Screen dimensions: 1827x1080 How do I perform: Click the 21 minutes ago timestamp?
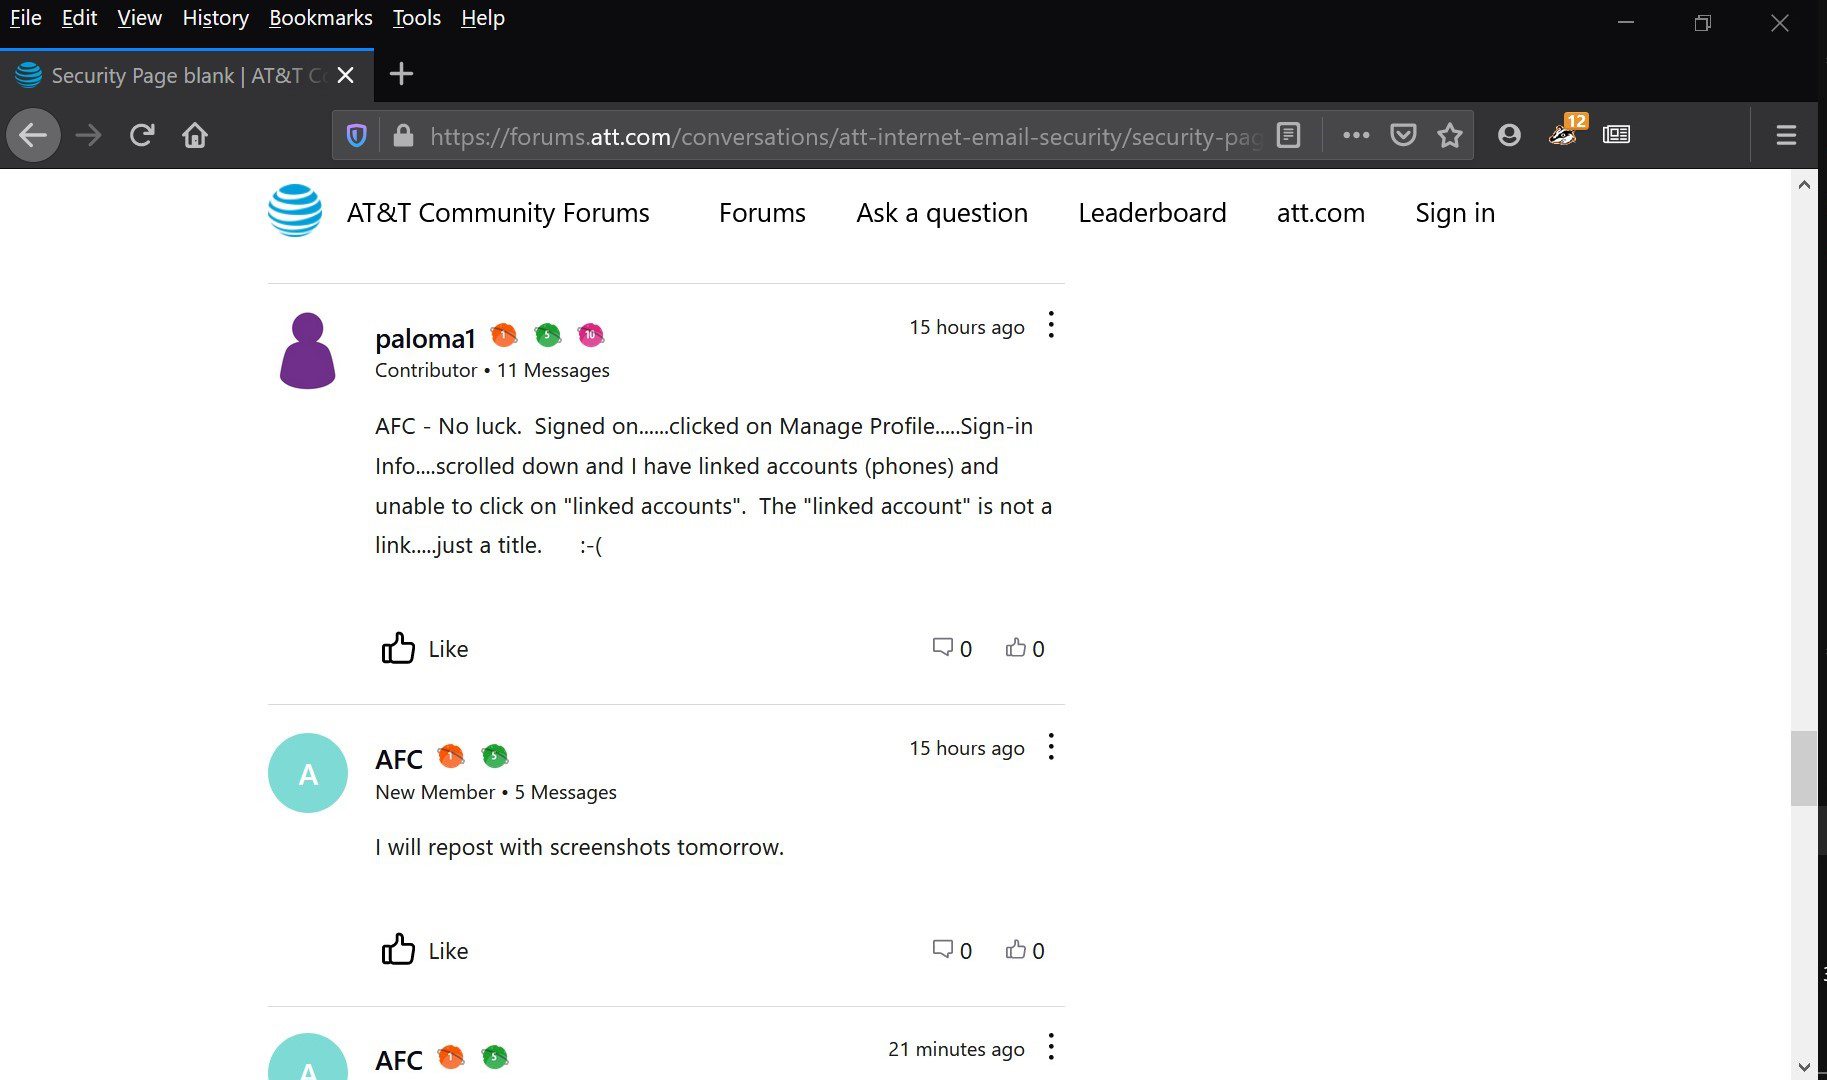(956, 1049)
